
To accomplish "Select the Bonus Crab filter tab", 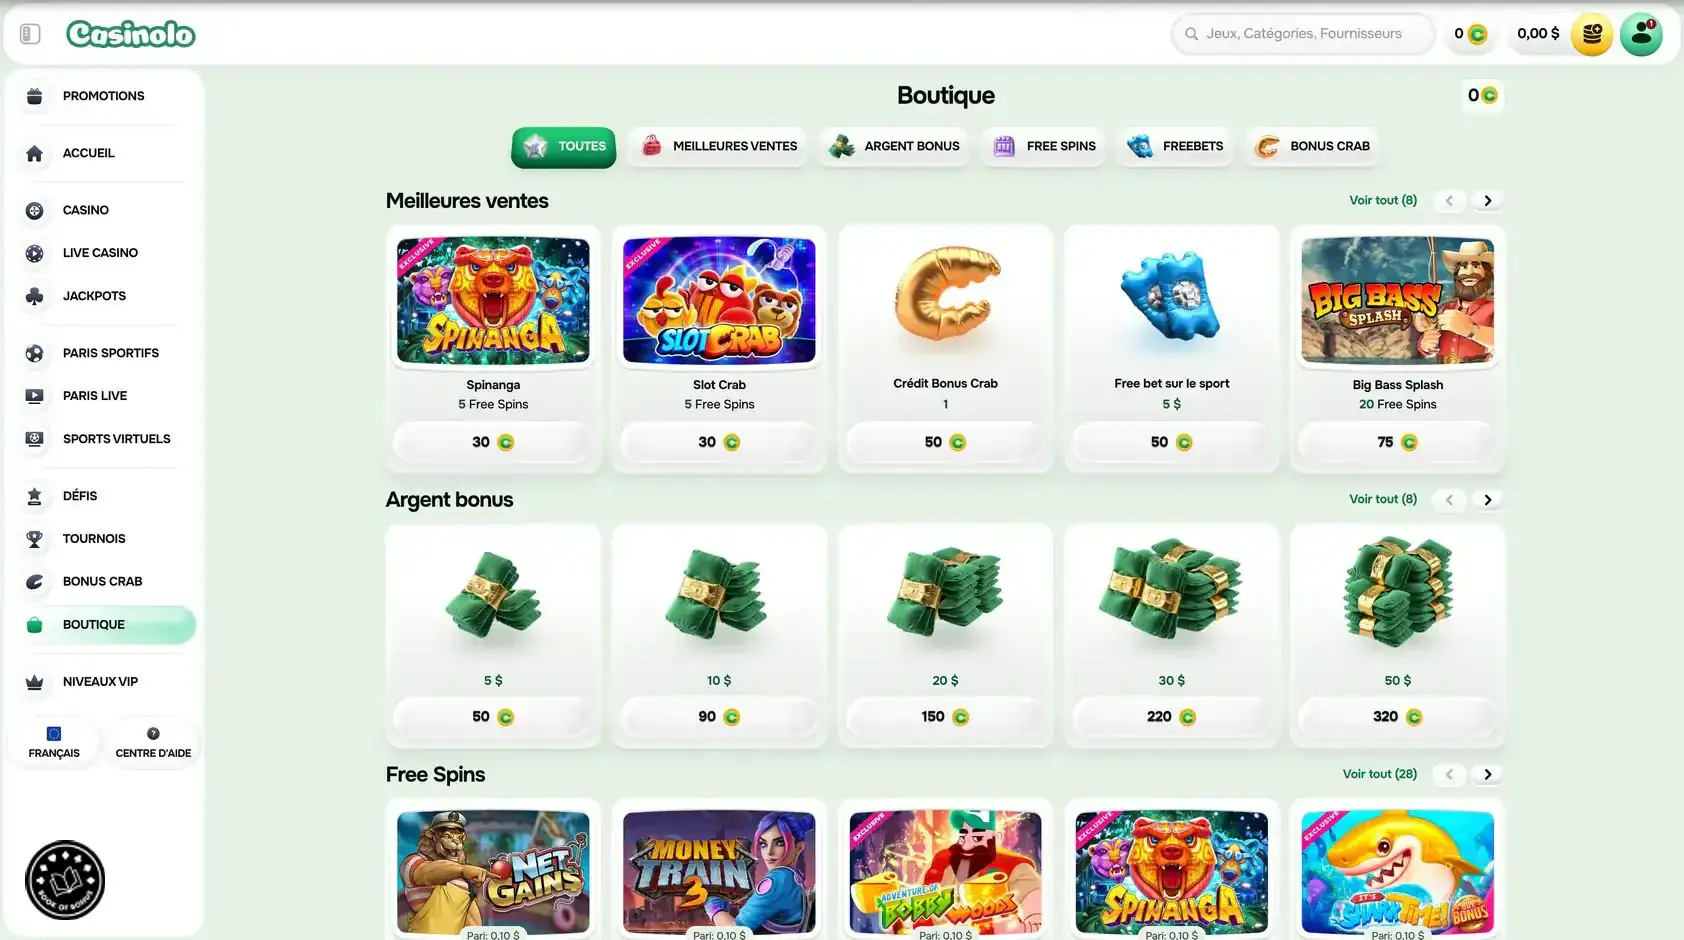I will [x=1313, y=146].
